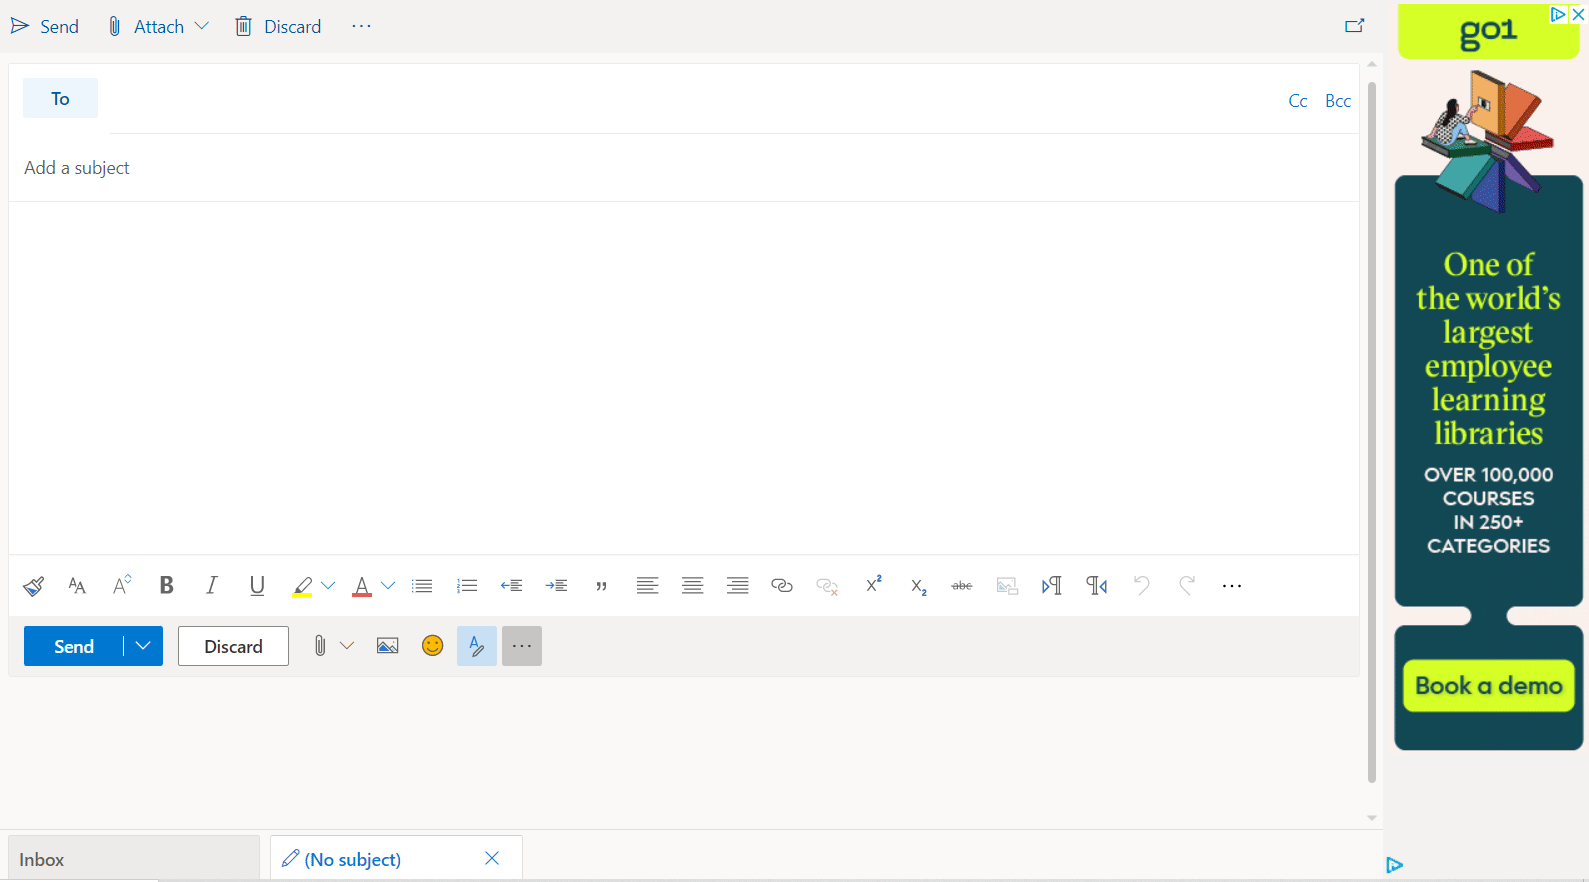The height and width of the screenshot is (882, 1589).
Task: Switch to the (No subject) draft tab
Action: click(x=352, y=859)
